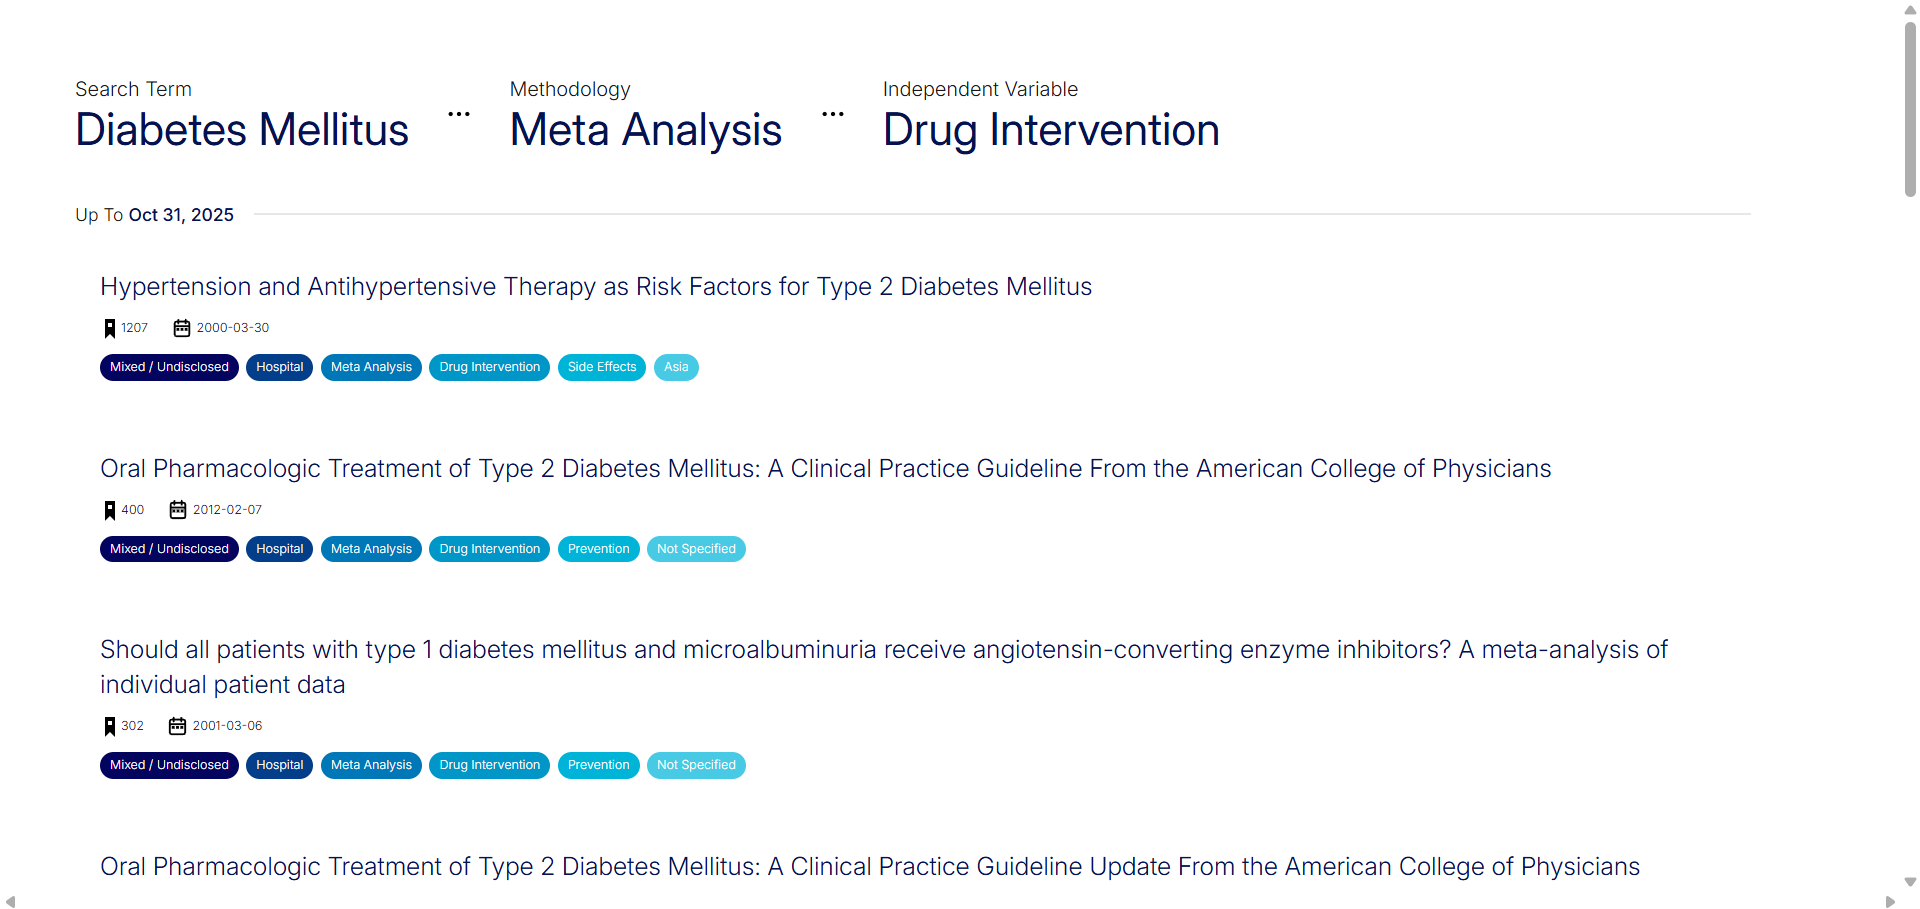Click bookmark icon beside 302 count
Screen dimensions: 1920x909
tap(110, 727)
